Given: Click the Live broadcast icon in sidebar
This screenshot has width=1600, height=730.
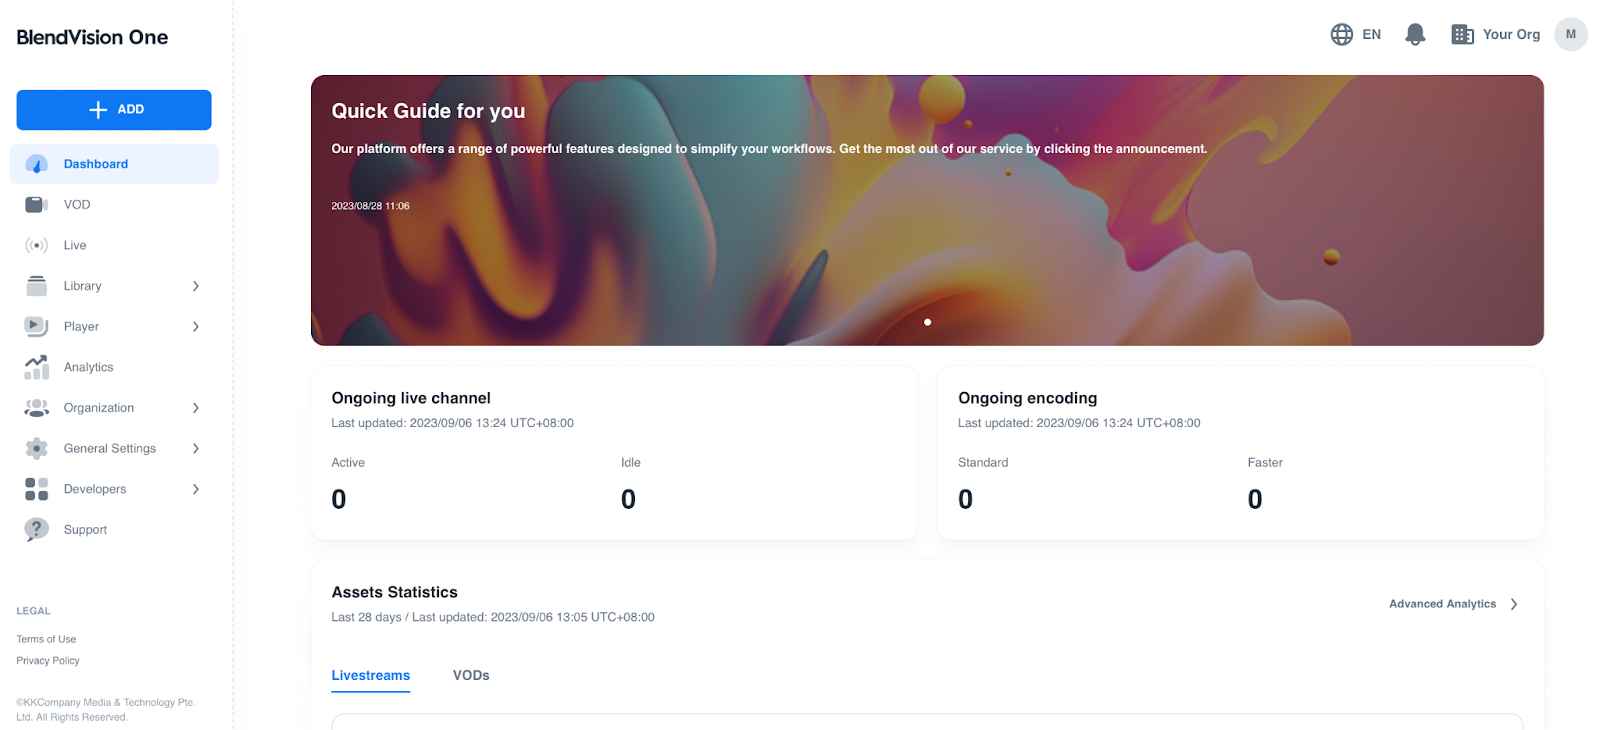Looking at the screenshot, I should point(37,246).
